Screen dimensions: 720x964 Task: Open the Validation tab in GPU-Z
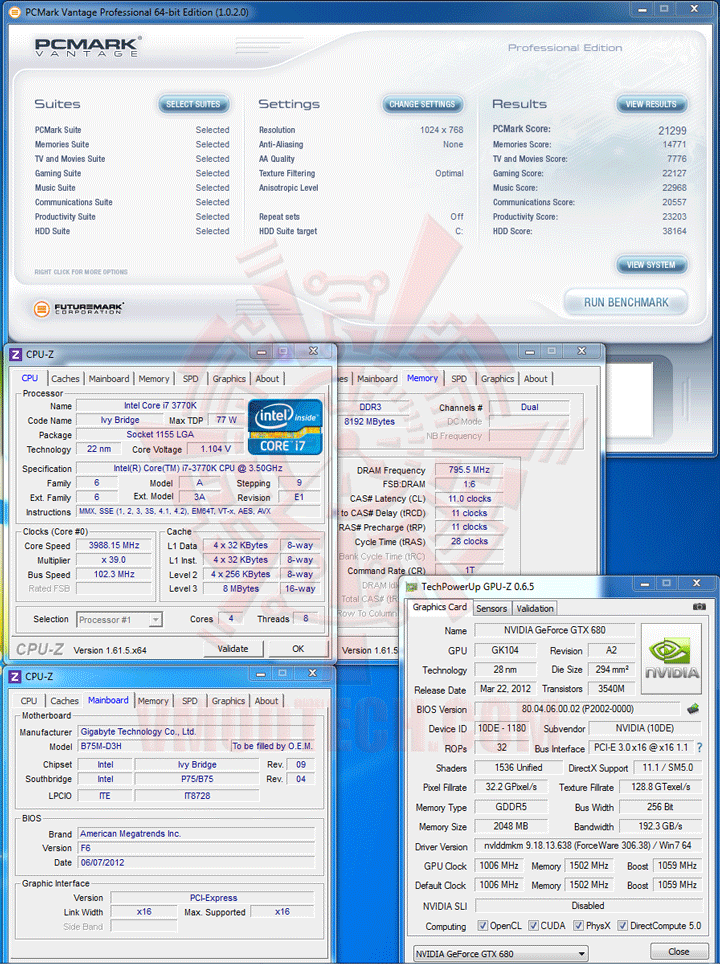tap(535, 608)
